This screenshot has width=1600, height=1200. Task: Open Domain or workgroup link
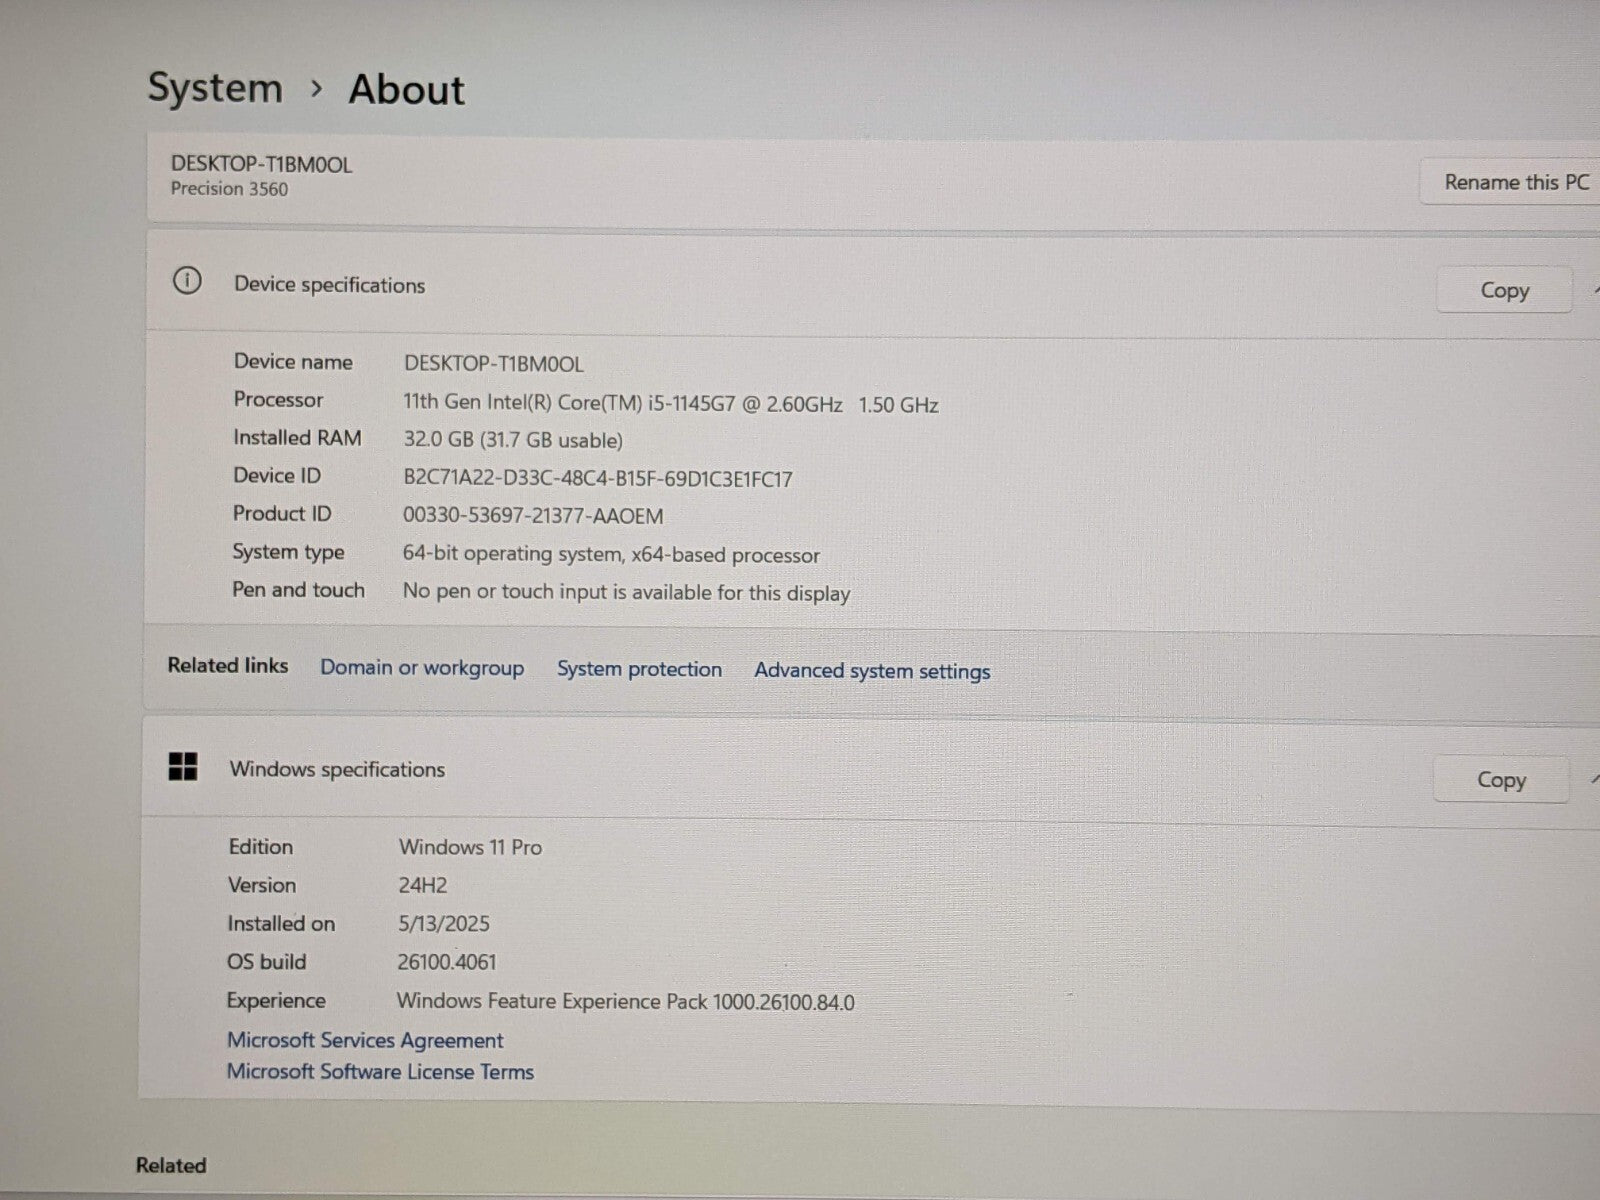point(421,668)
